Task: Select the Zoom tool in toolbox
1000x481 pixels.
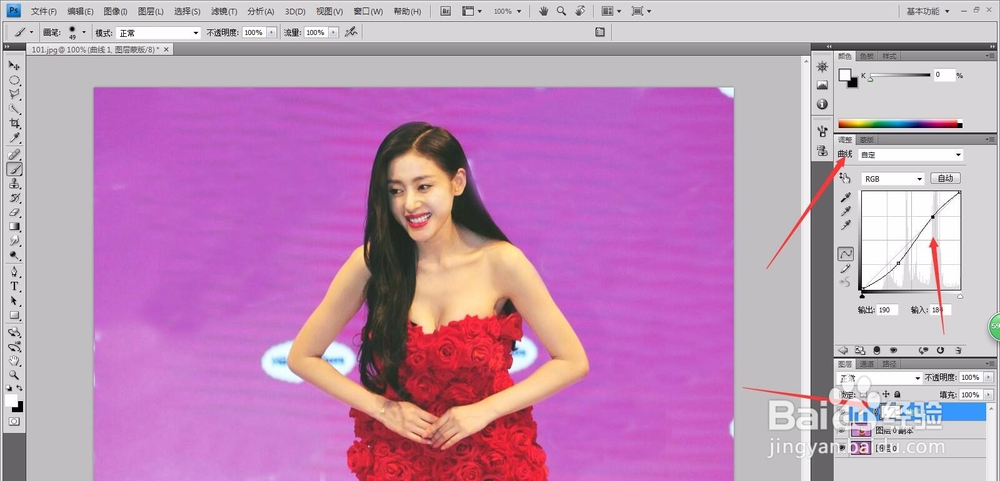Action: coord(14,375)
